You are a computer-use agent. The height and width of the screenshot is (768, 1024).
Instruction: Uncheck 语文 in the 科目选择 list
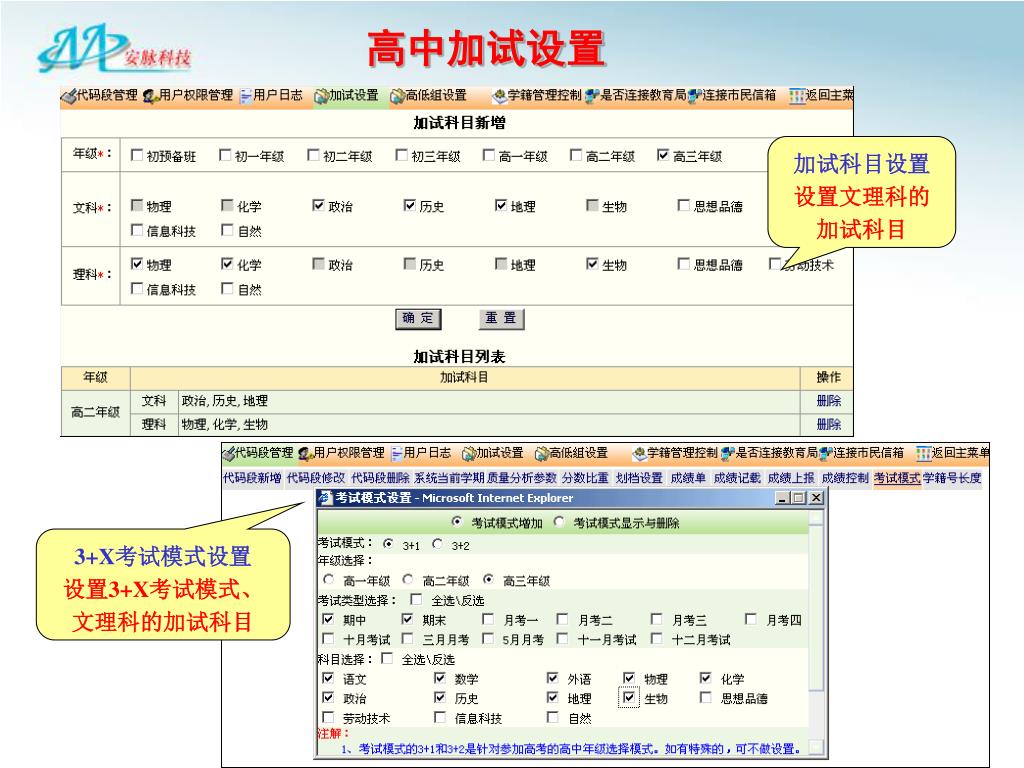point(328,678)
